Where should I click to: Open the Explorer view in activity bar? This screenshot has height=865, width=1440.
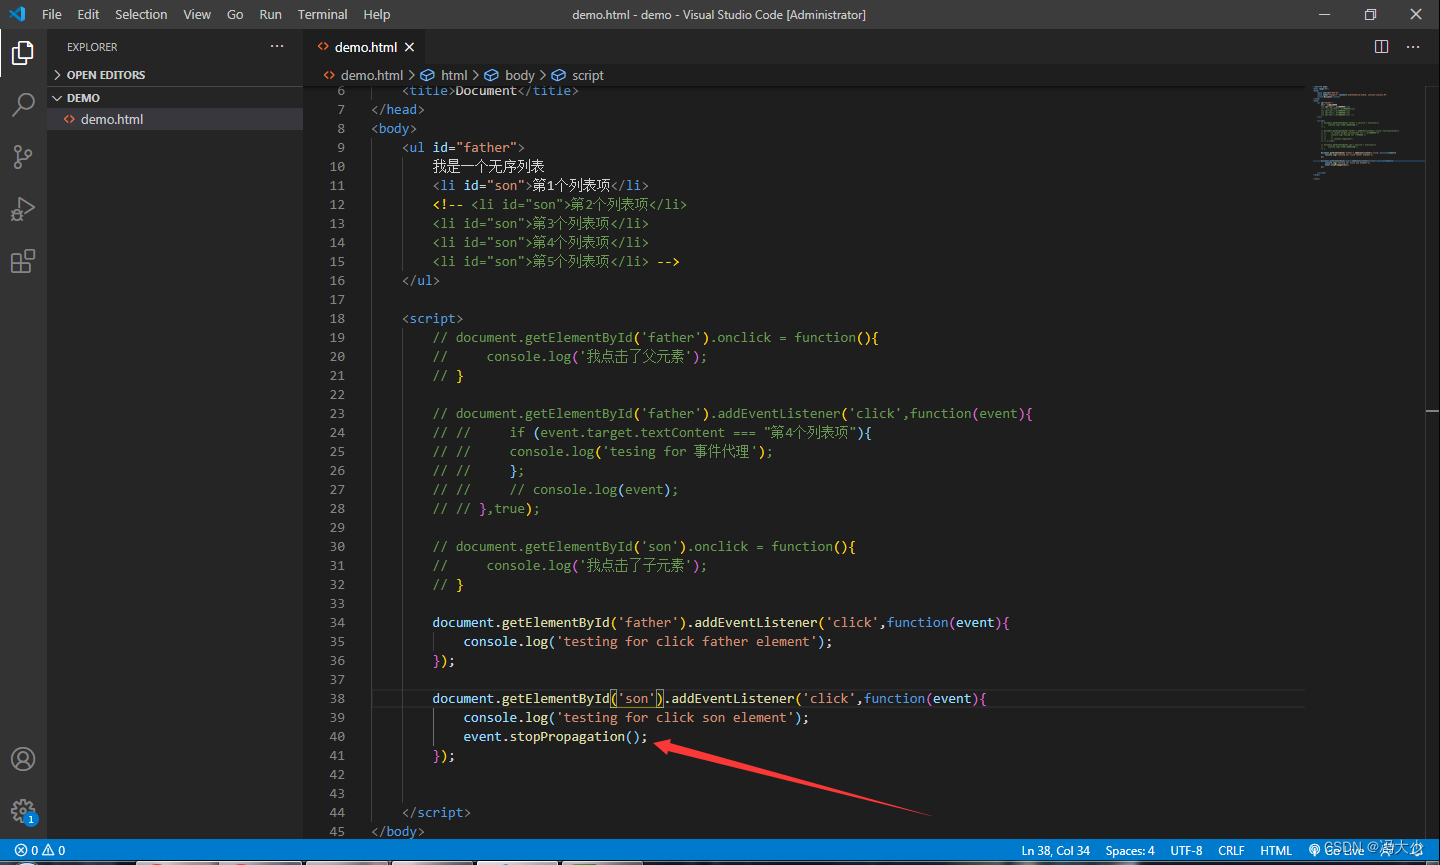22,53
